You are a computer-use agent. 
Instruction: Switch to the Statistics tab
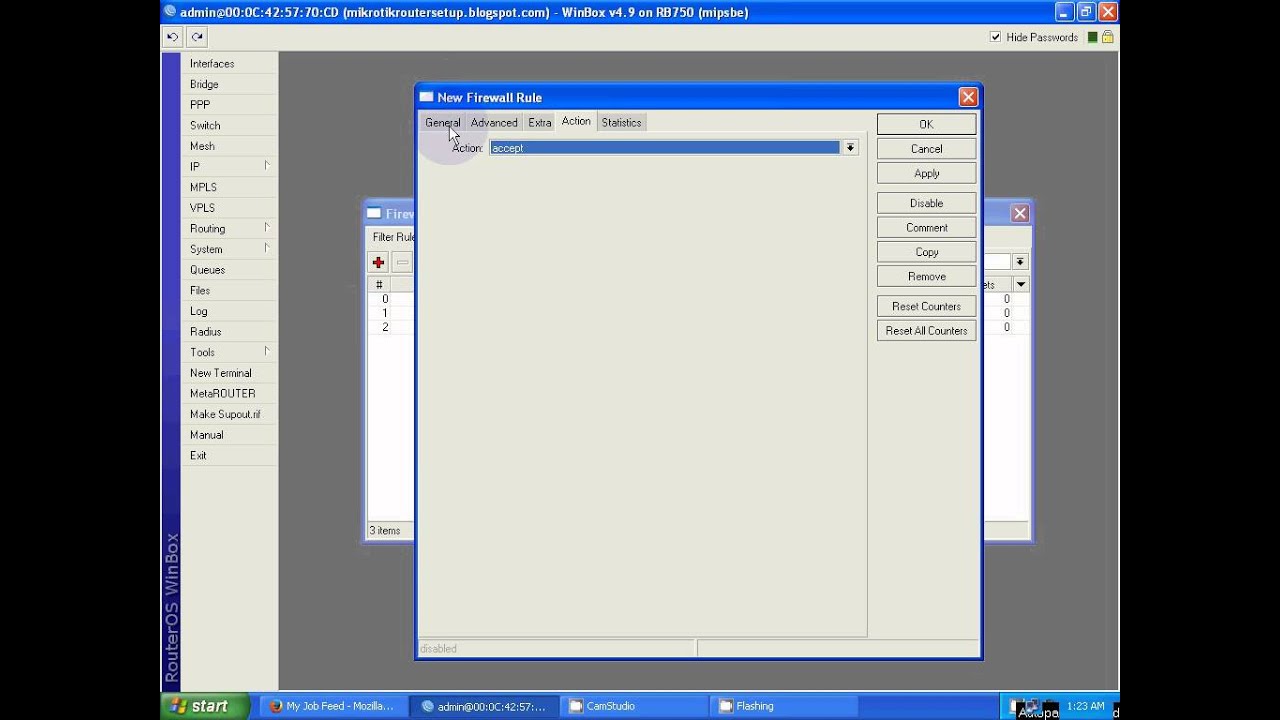pos(621,123)
